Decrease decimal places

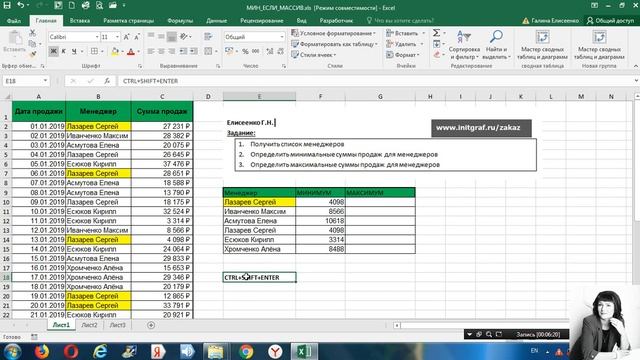(280, 51)
